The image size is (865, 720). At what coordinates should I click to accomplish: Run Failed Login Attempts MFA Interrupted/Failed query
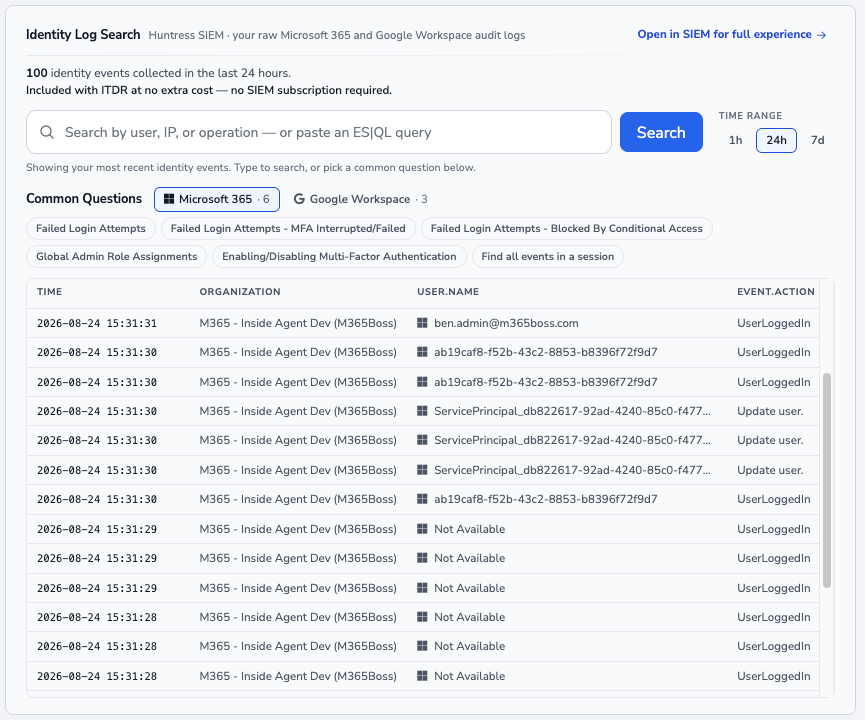coord(288,228)
